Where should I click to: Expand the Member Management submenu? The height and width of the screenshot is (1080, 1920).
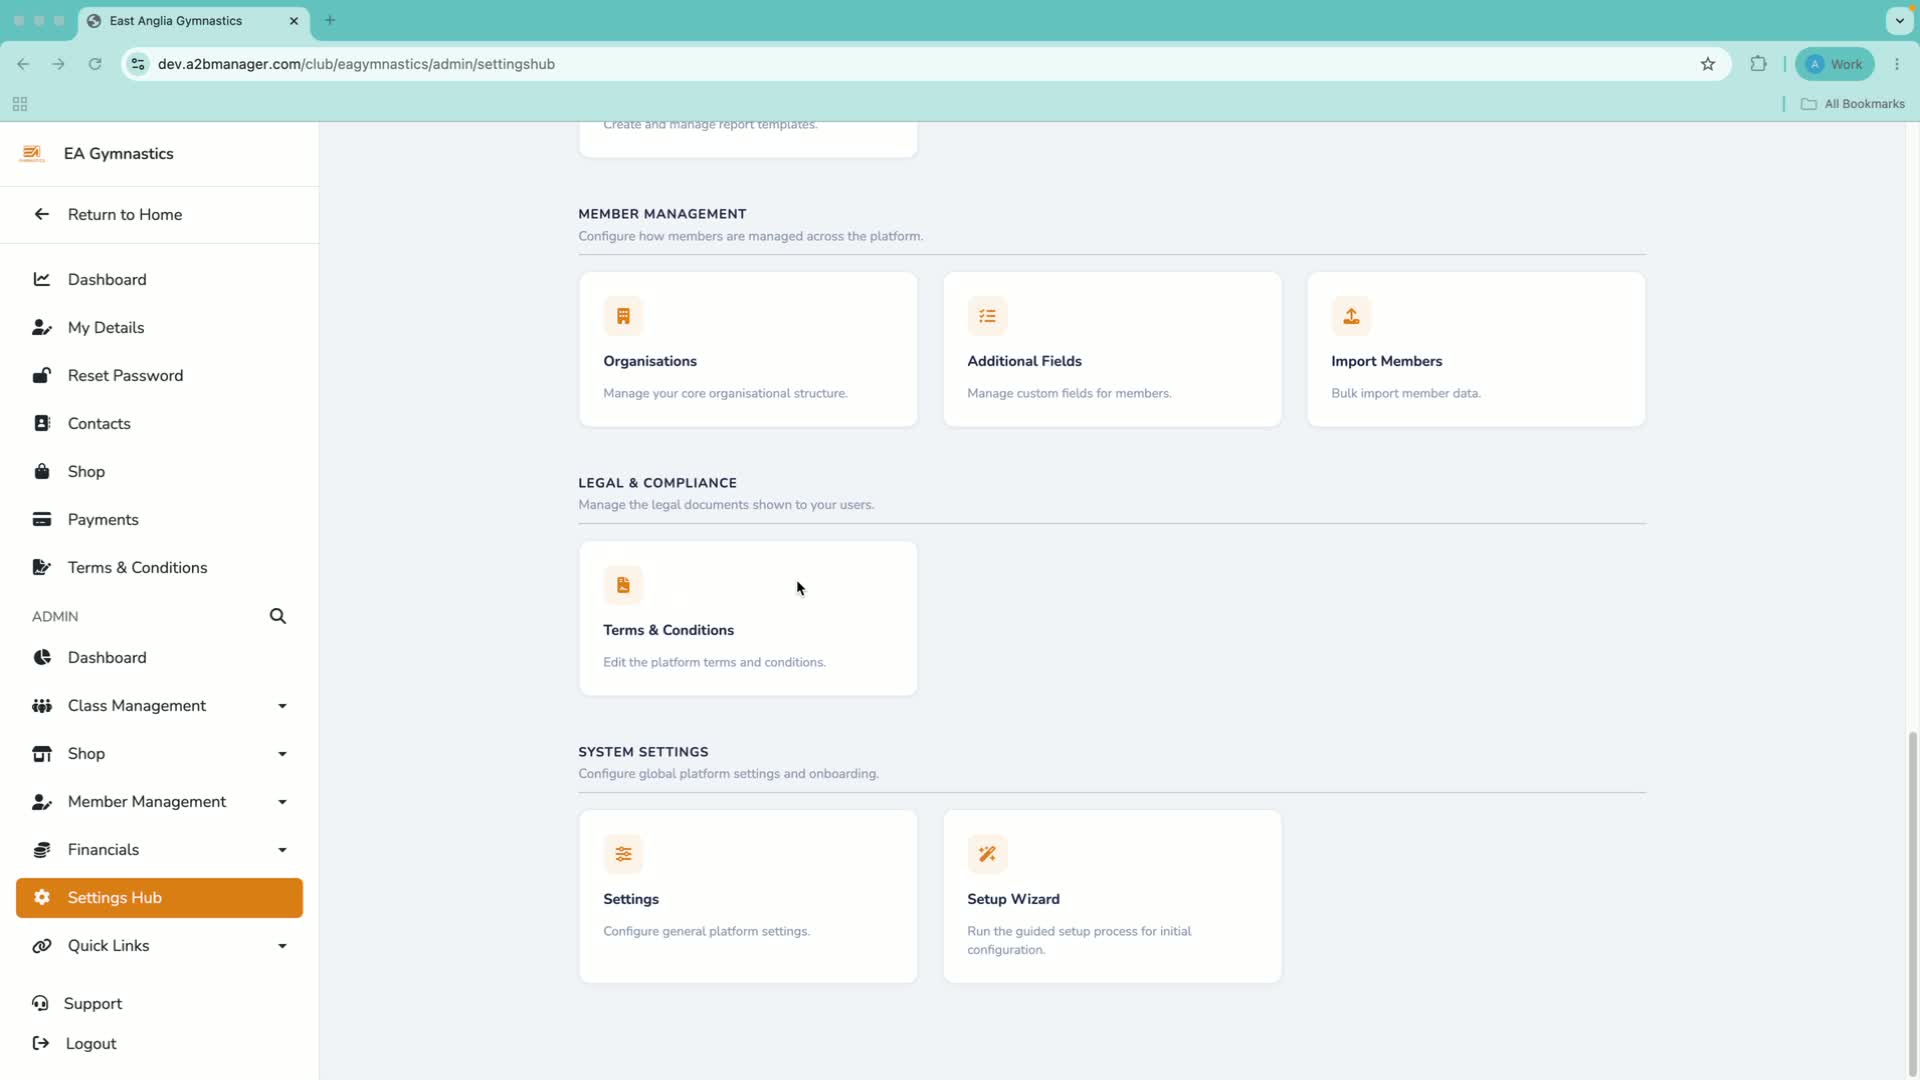(283, 802)
